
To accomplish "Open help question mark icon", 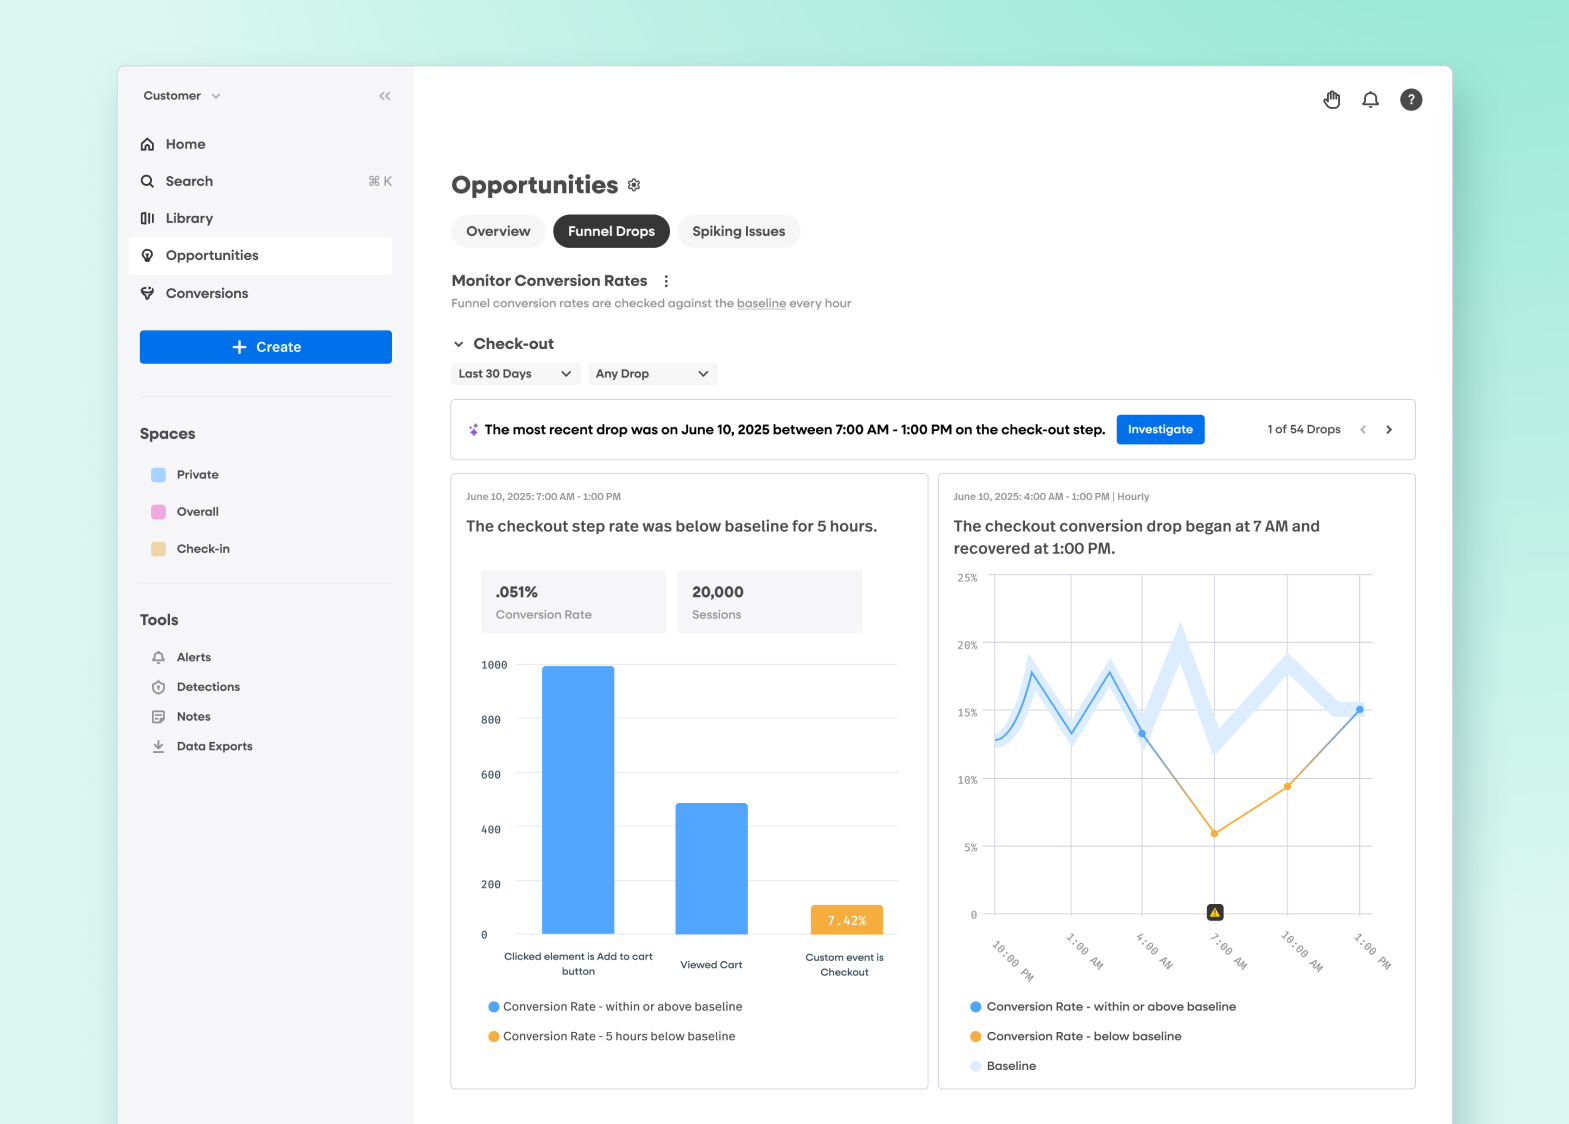I will click(1411, 99).
